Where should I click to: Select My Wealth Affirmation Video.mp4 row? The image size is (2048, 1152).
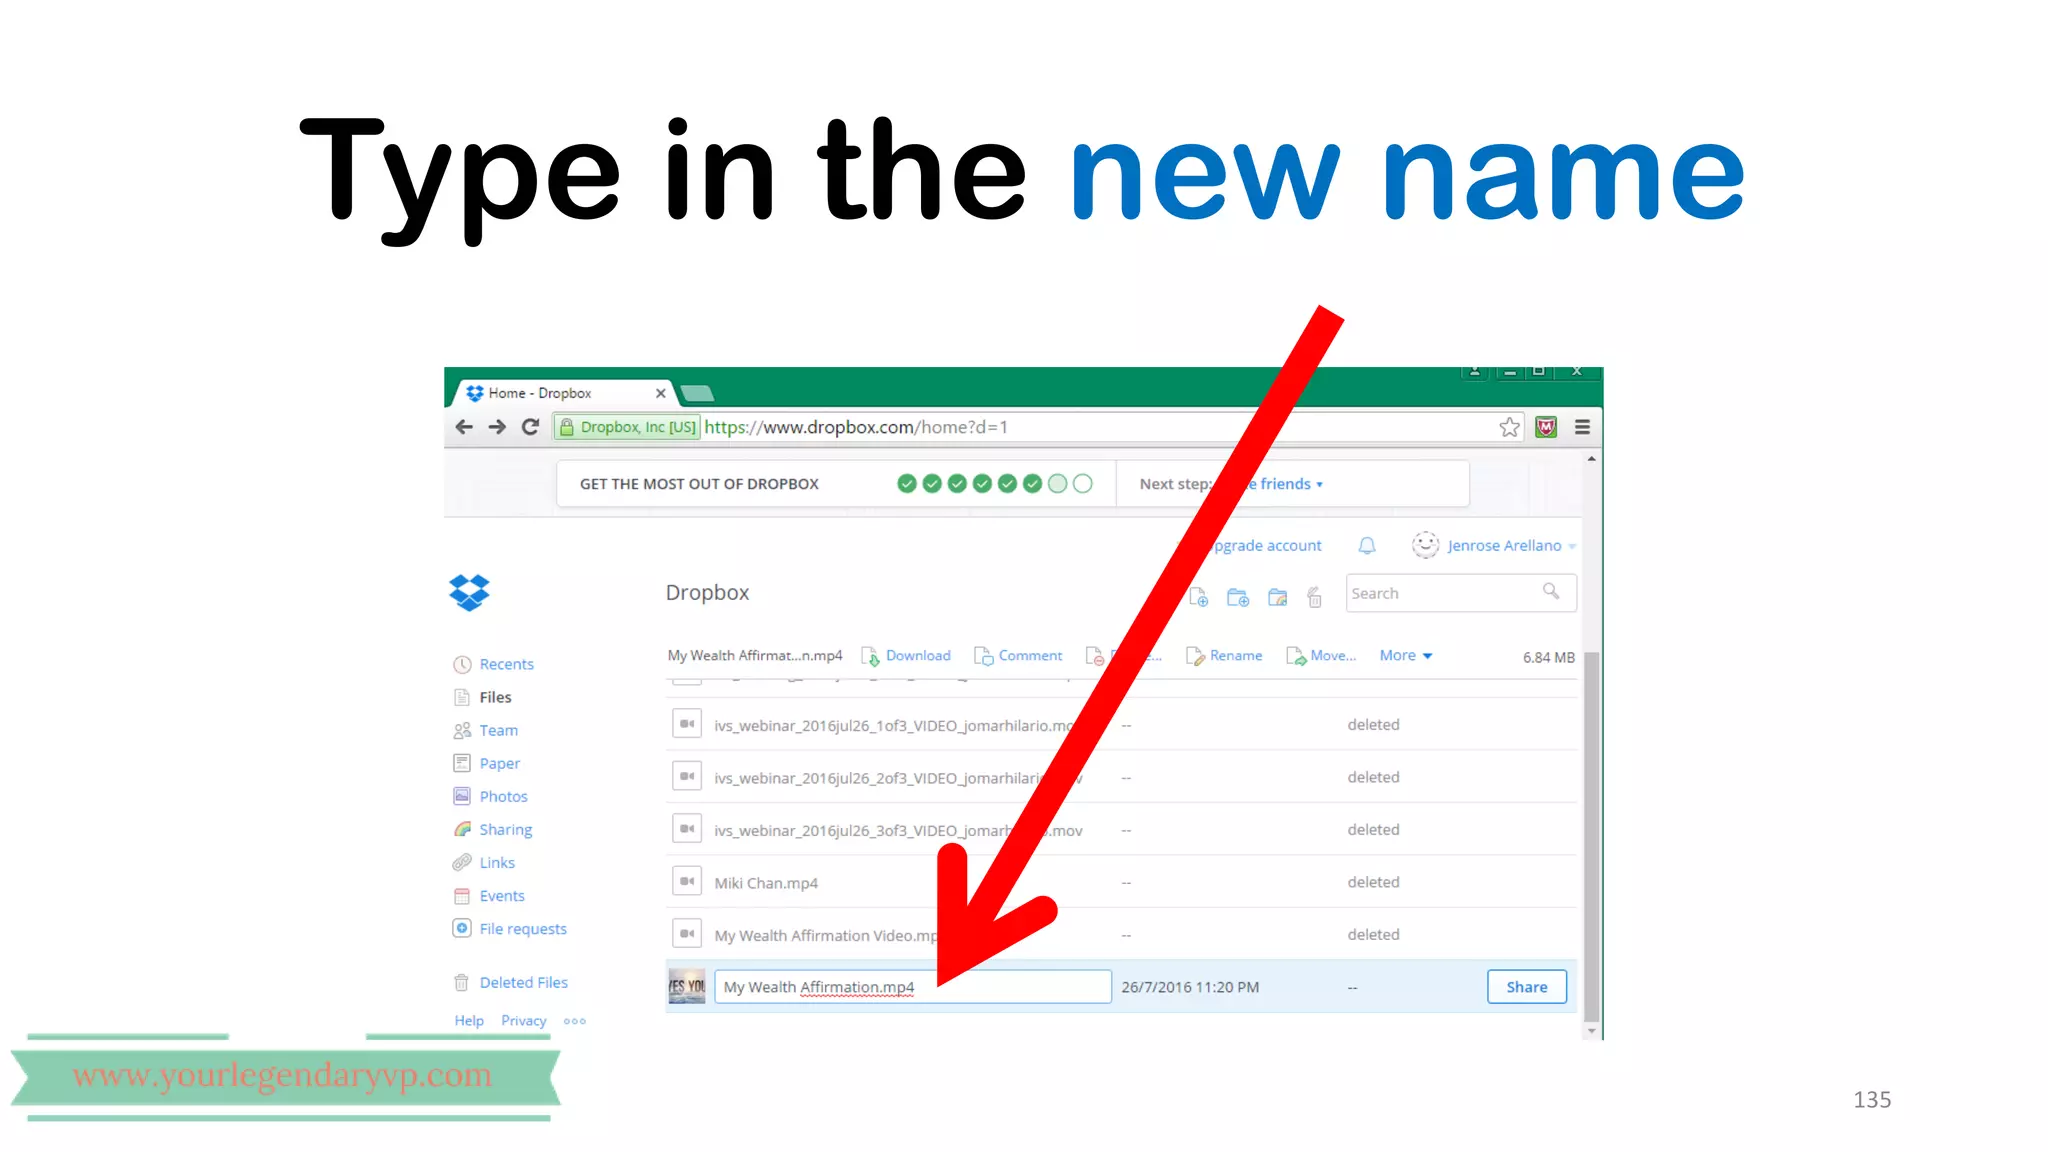coord(1121,934)
